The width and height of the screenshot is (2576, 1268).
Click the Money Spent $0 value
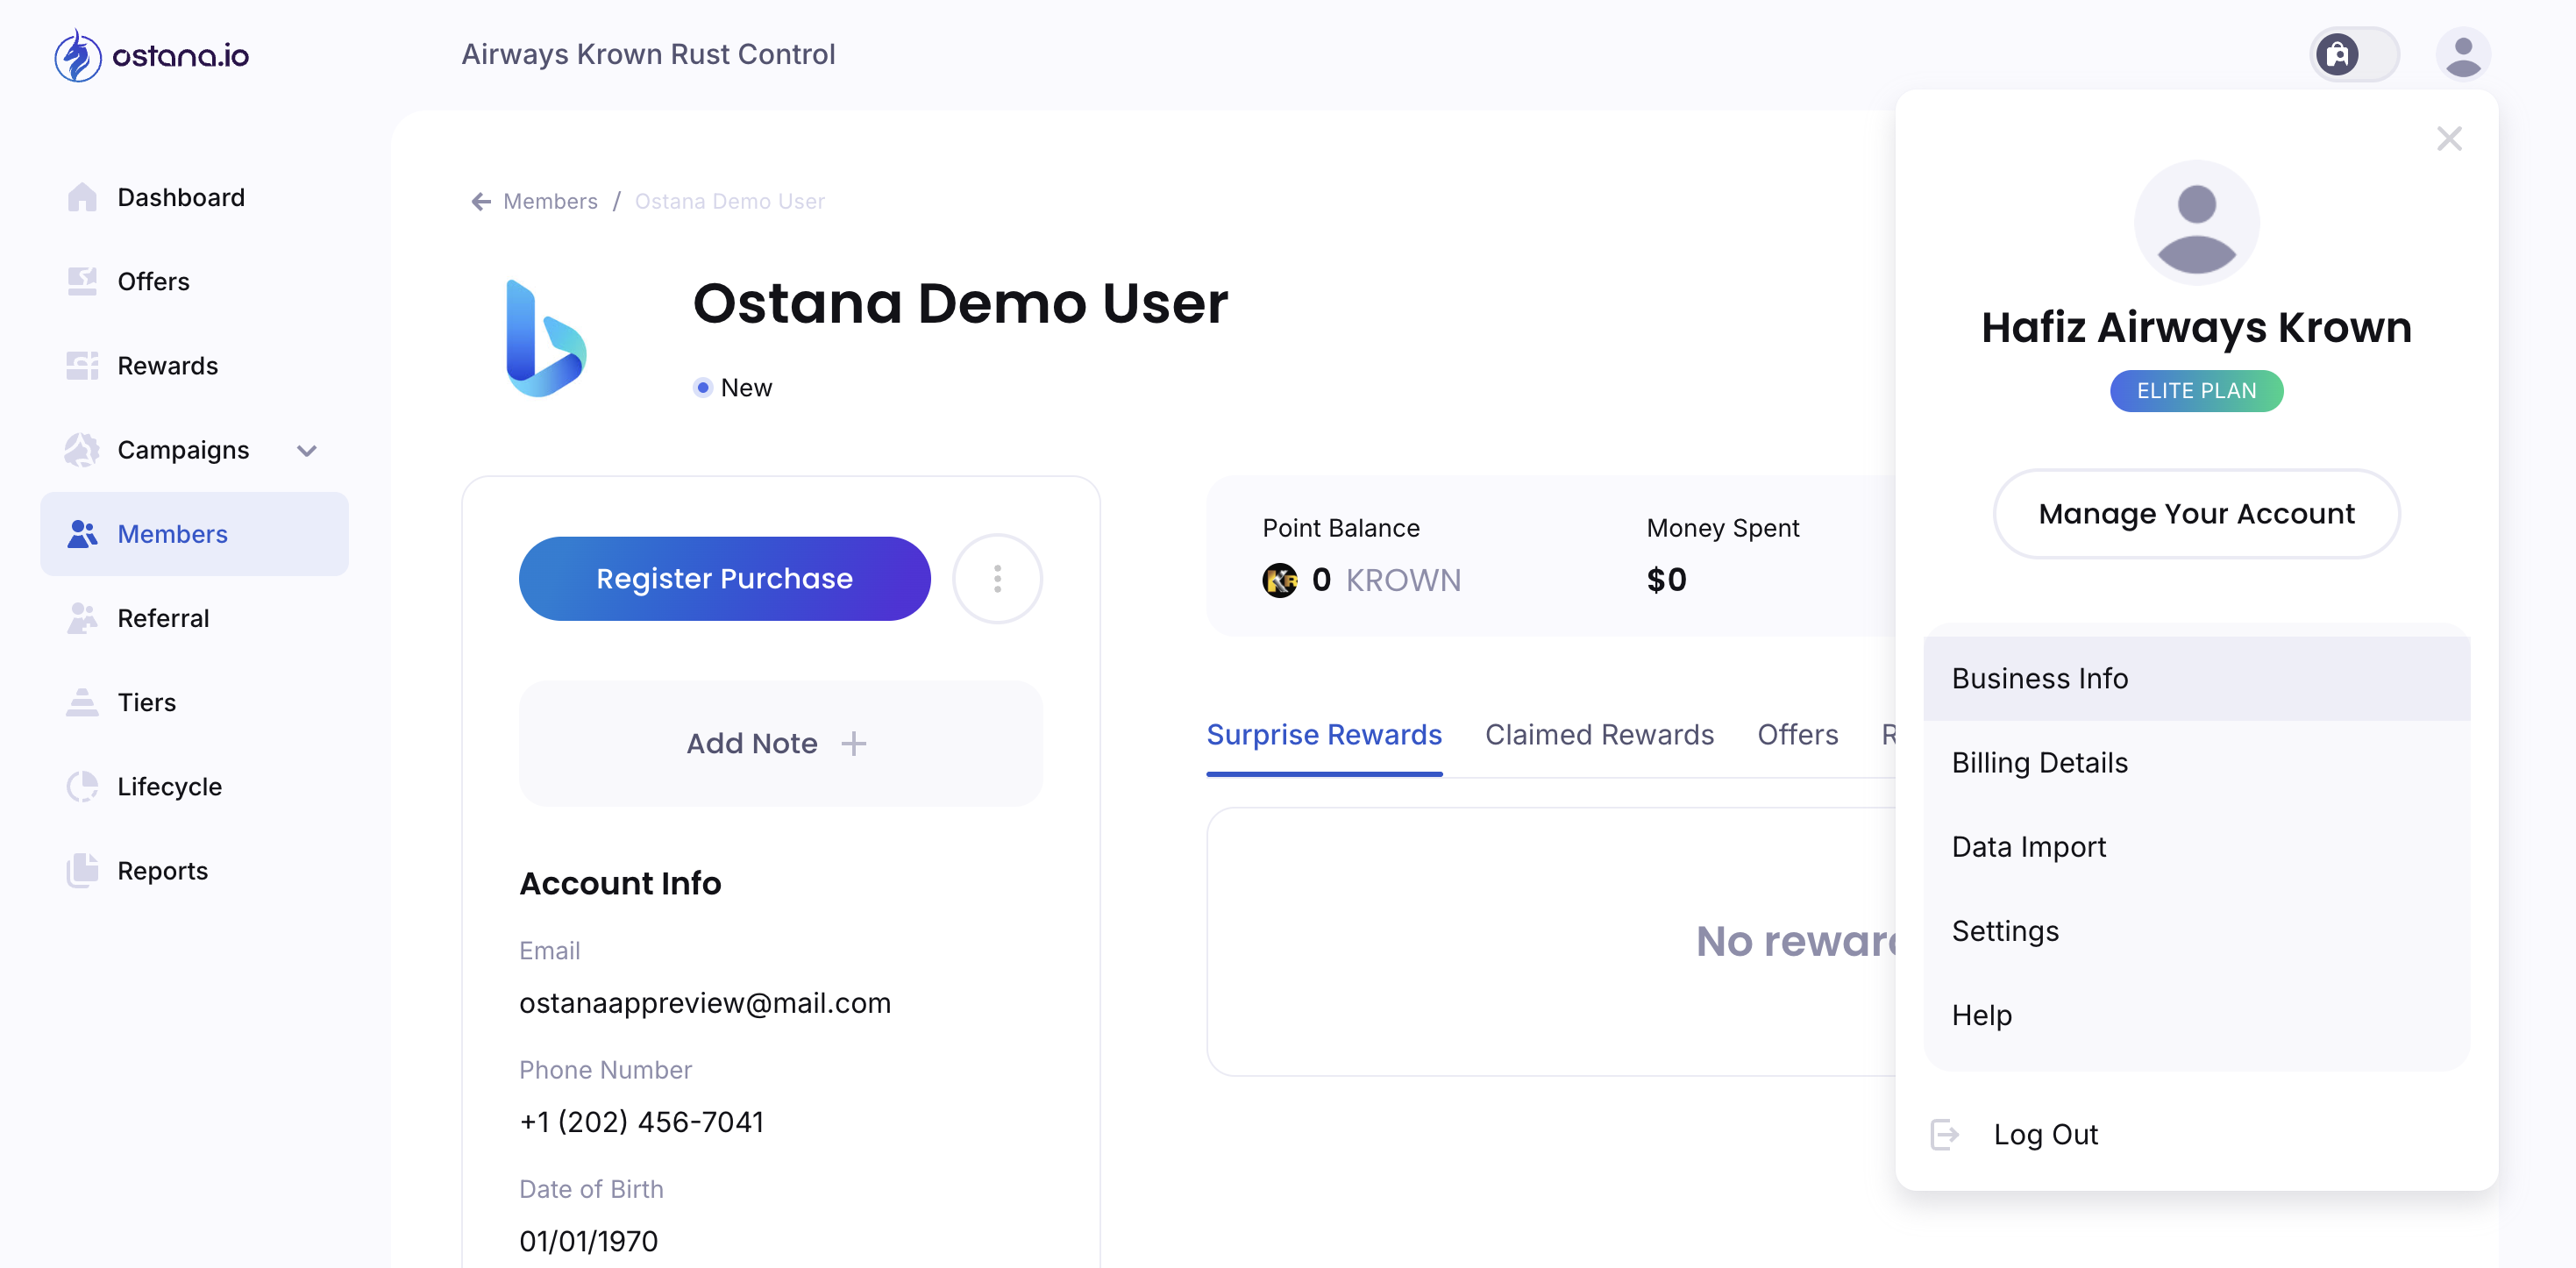tap(1666, 580)
